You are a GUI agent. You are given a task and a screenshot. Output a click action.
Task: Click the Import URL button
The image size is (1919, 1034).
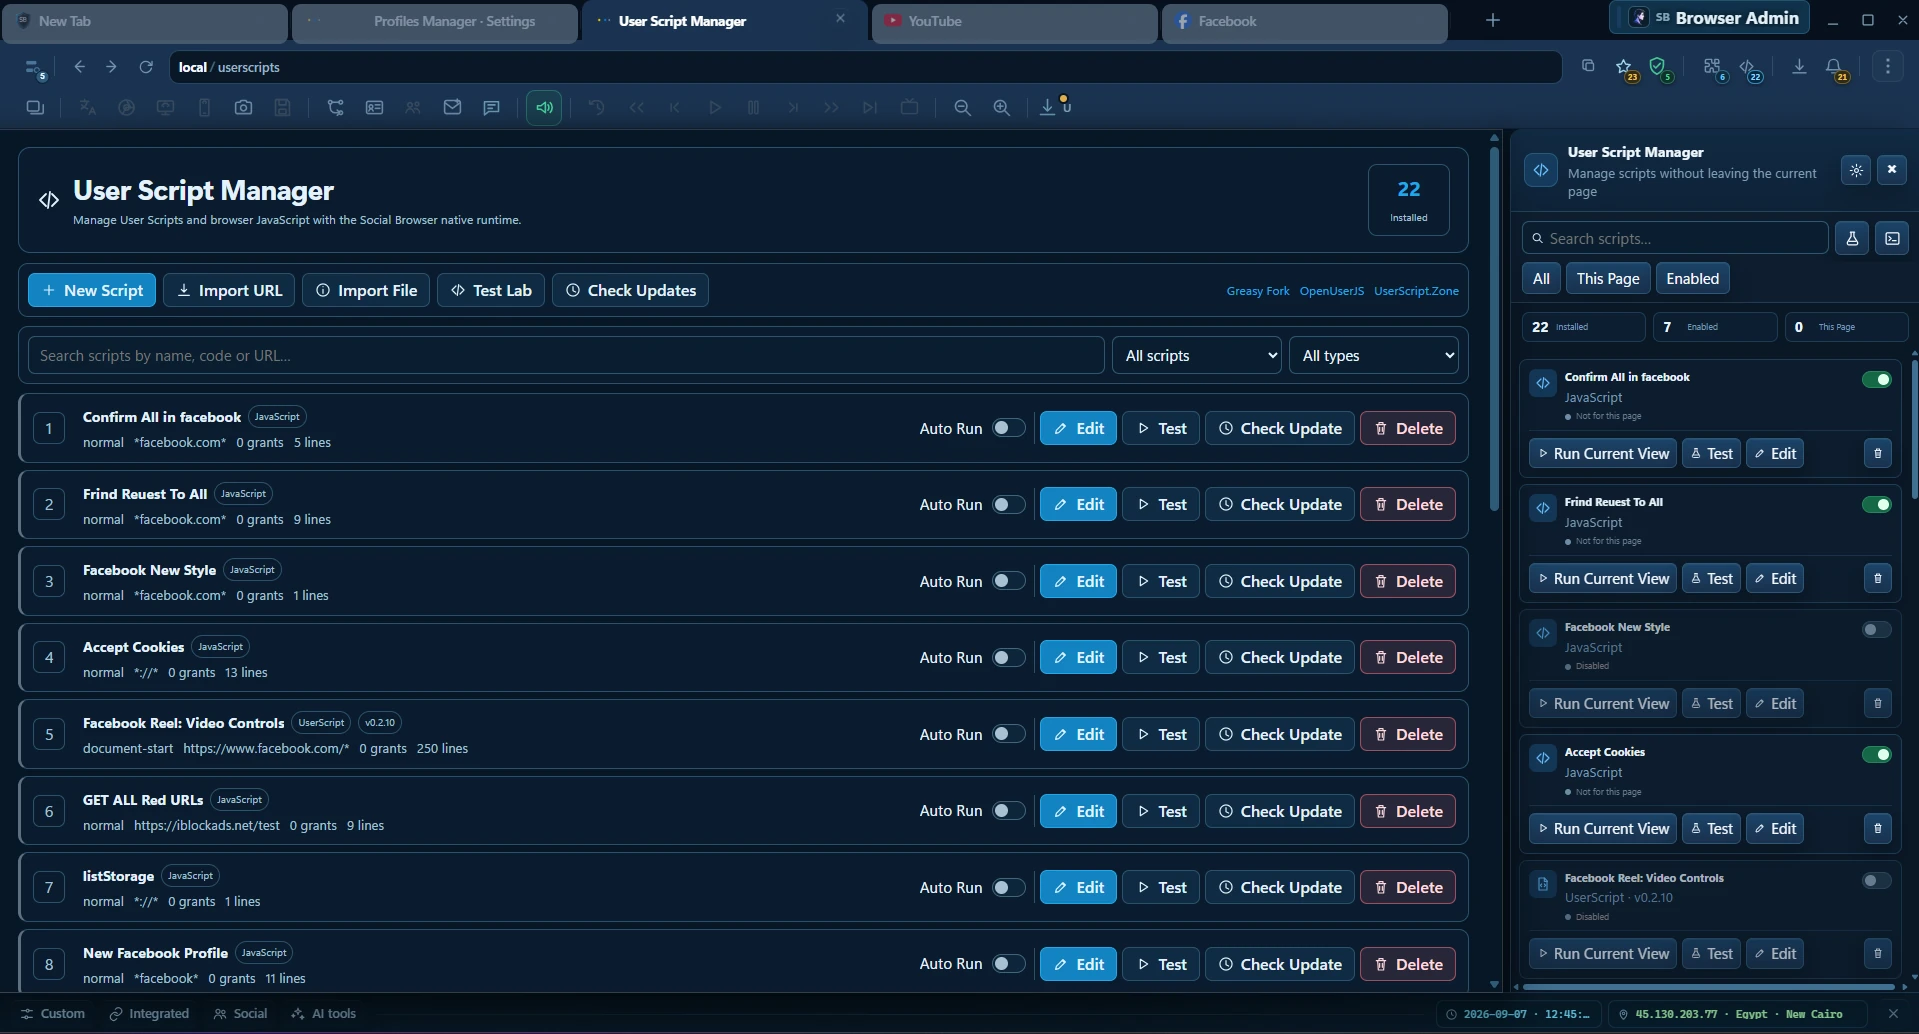pyautogui.click(x=229, y=290)
